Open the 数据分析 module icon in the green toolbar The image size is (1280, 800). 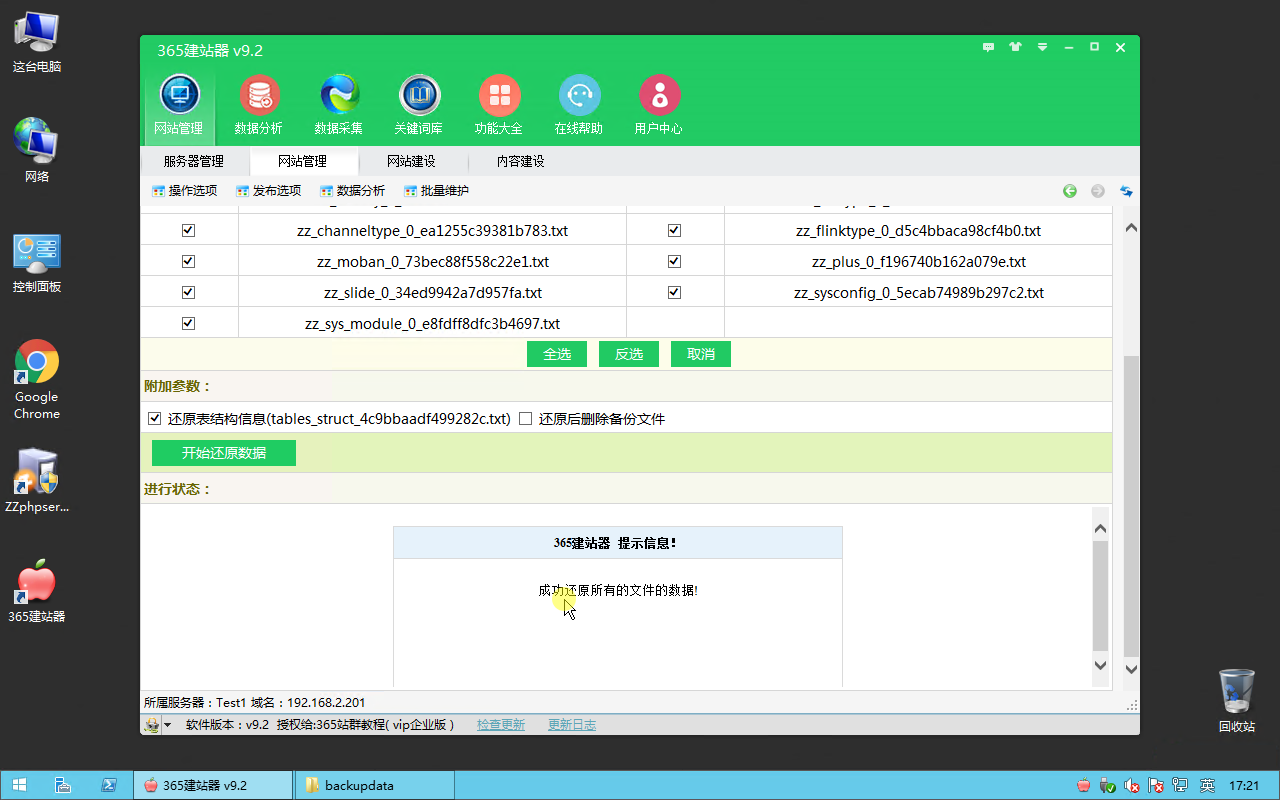click(259, 105)
